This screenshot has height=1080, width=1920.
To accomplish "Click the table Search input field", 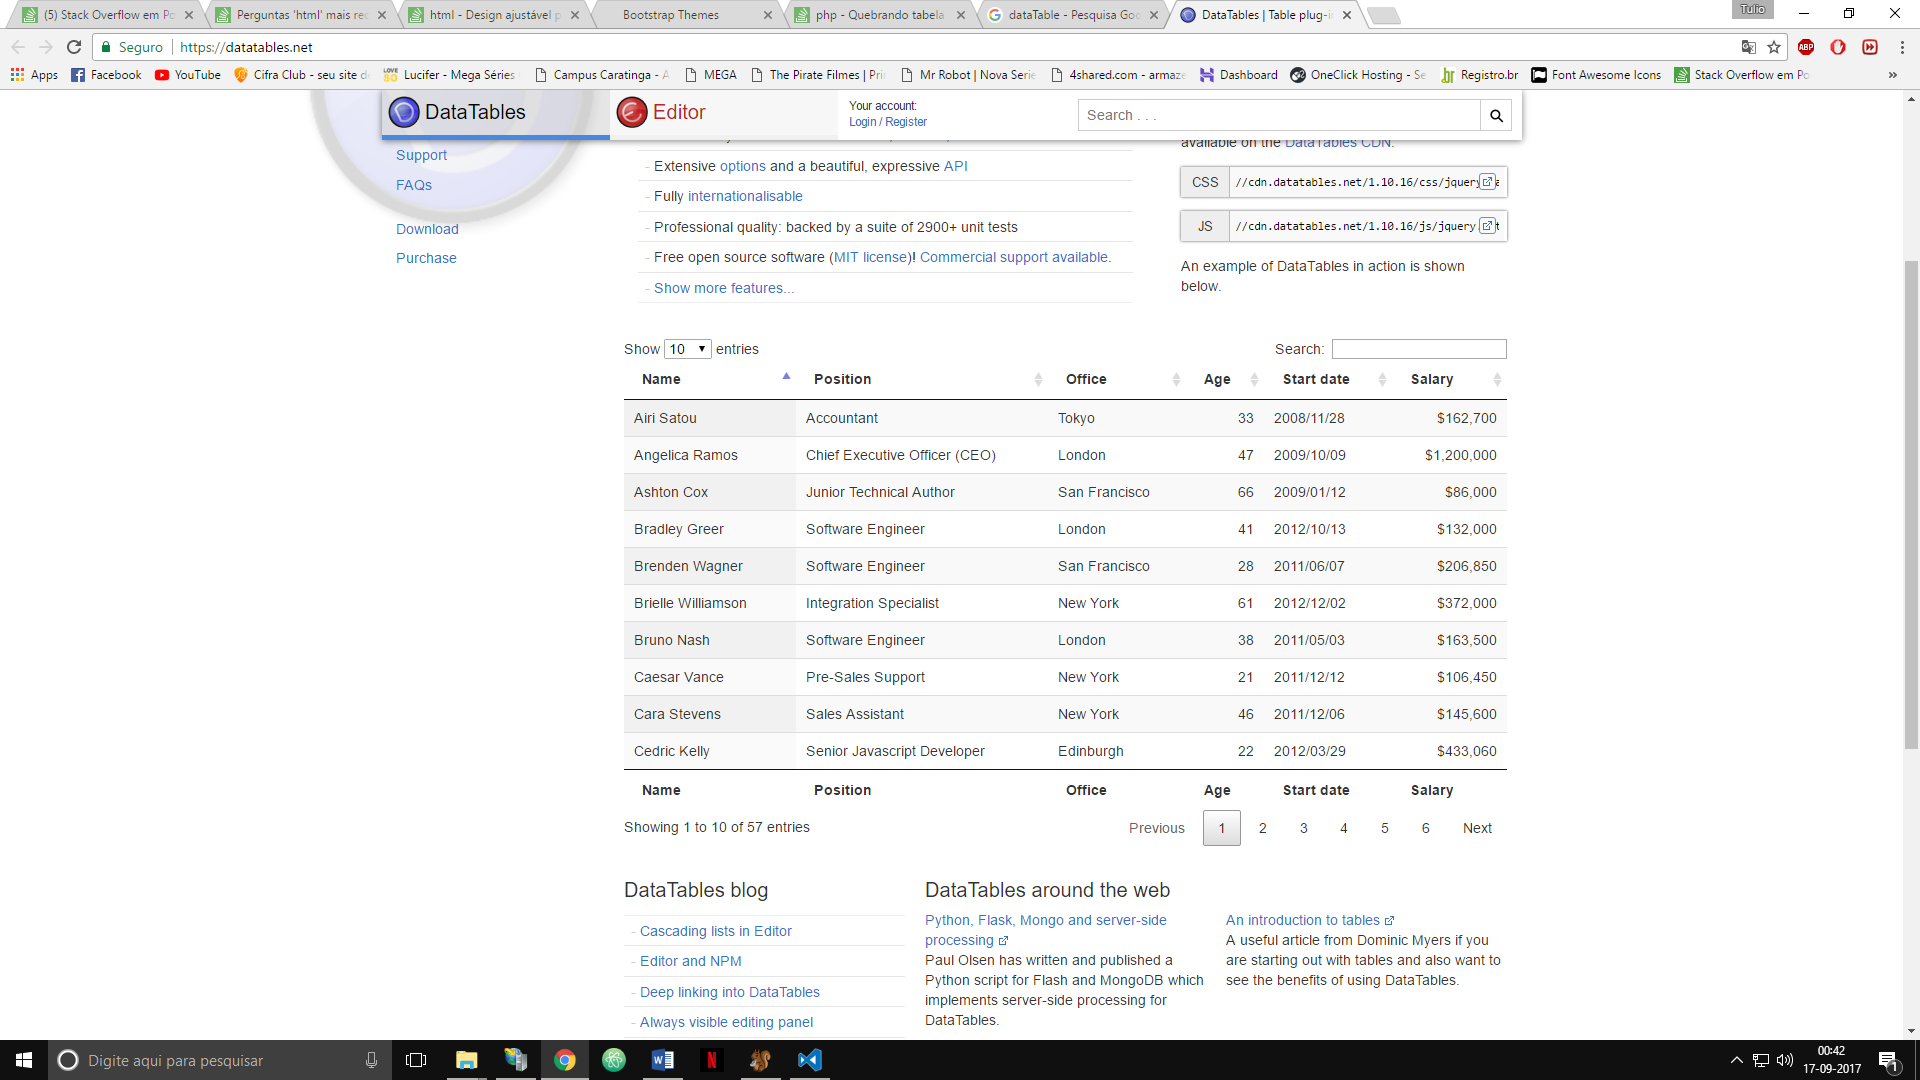I will [x=1419, y=349].
